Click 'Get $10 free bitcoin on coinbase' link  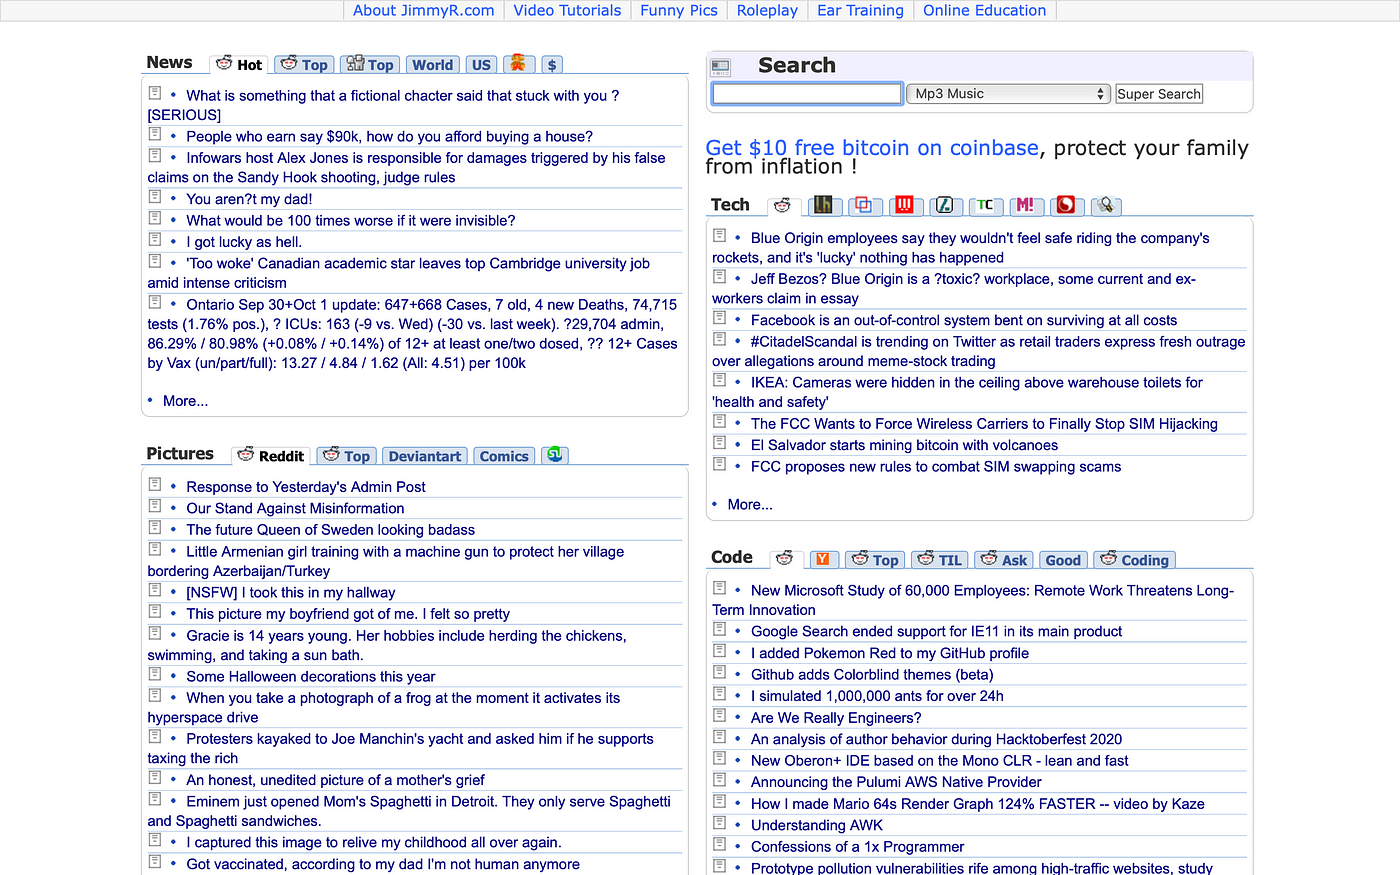[872, 148]
